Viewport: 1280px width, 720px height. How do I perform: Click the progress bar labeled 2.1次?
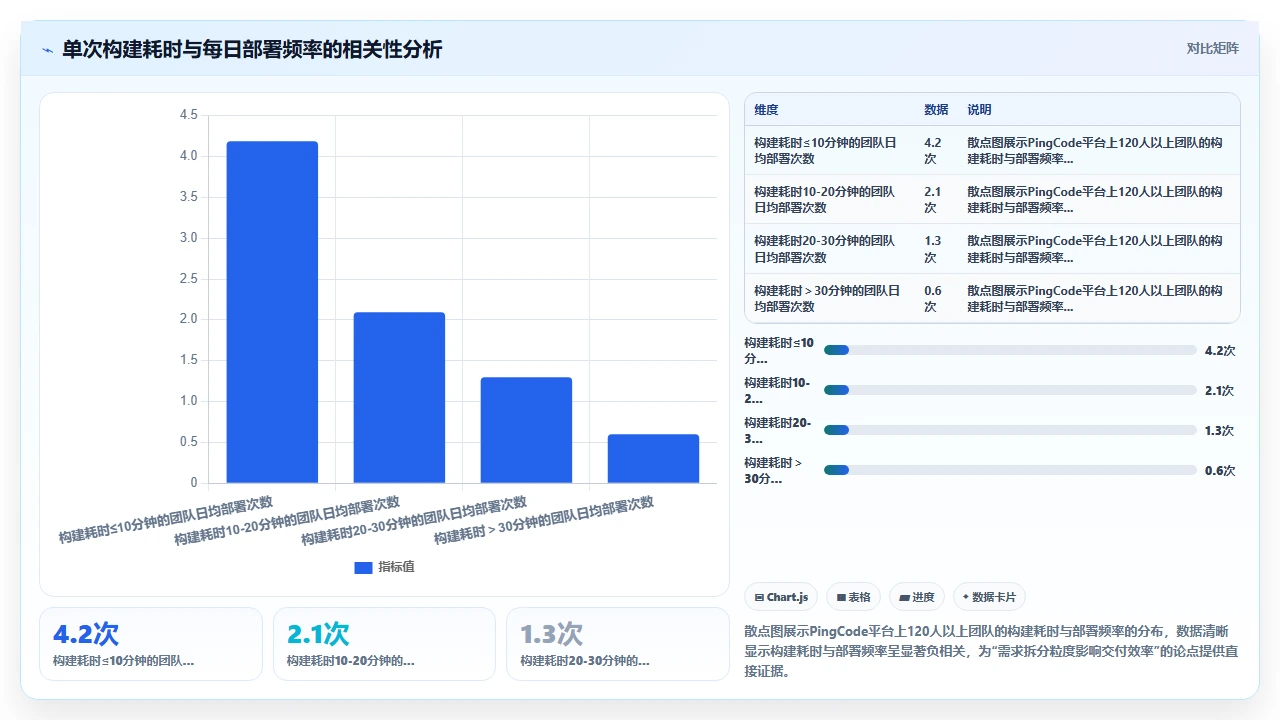point(1010,390)
